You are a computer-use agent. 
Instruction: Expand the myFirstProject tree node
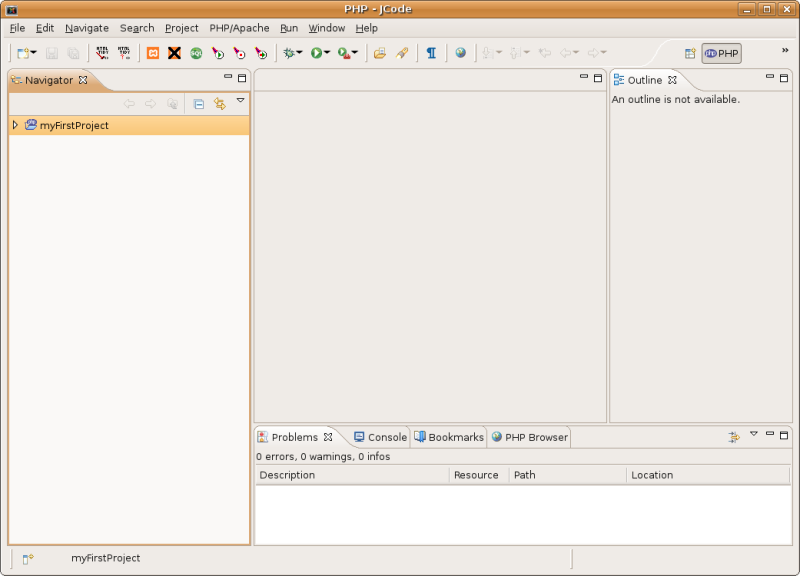(x=15, y=125)
